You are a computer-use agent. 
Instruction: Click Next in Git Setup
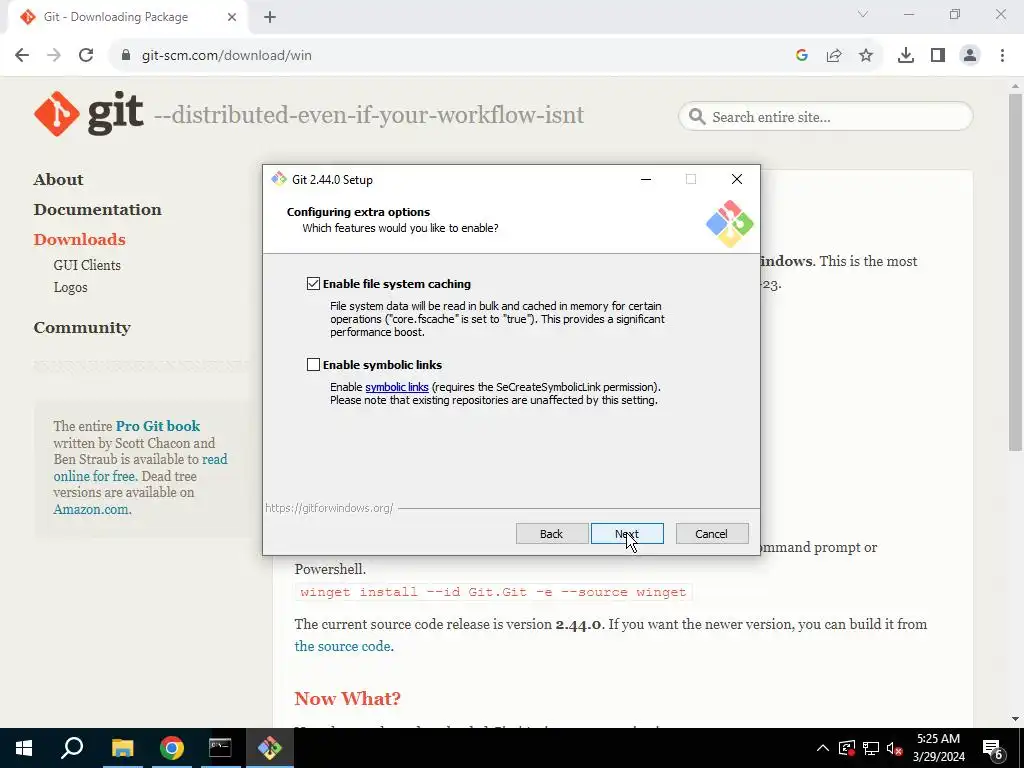tap(627, 534)
